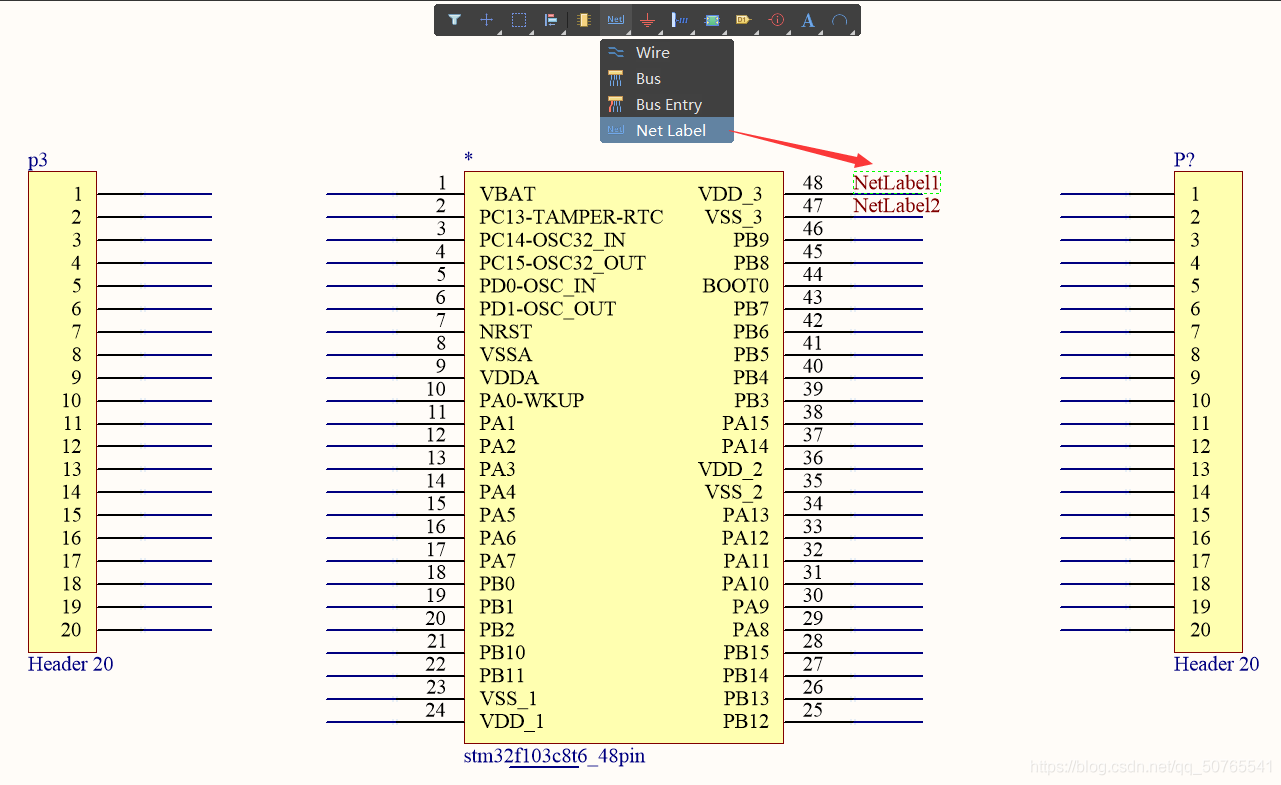Click the PB12 pin name

[747, 722]
